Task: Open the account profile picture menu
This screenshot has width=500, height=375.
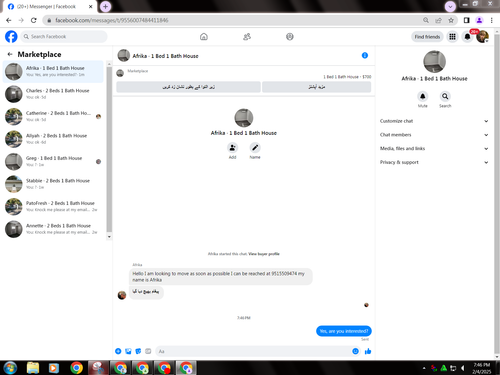Action: [x=482, y=37]
